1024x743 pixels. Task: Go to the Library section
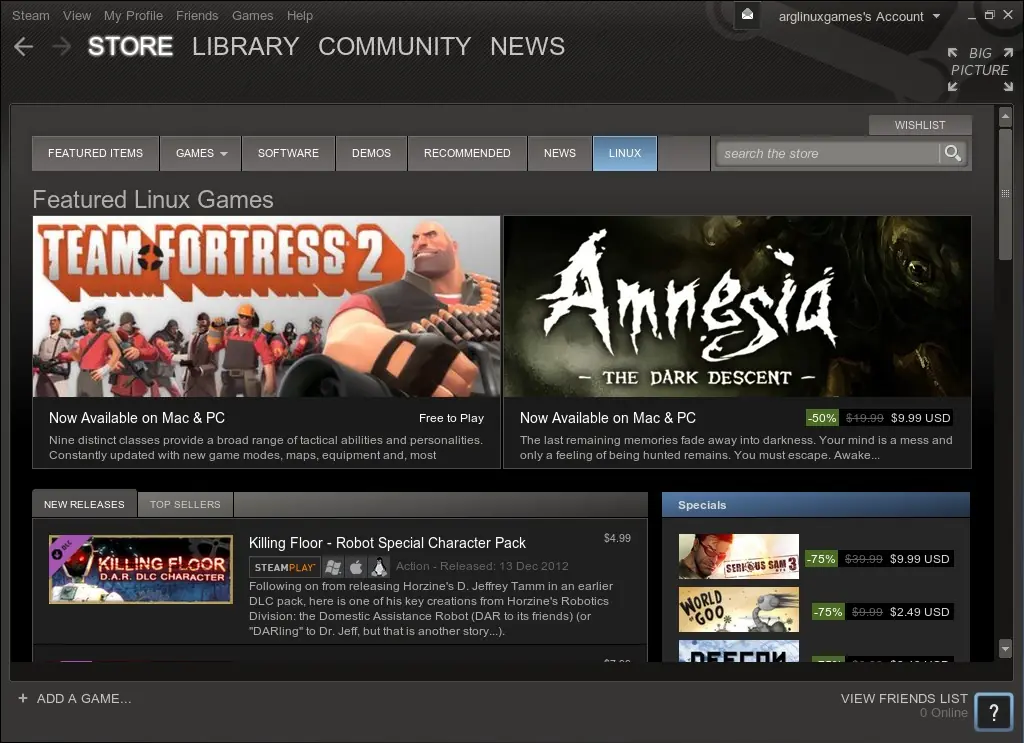pyautogui.click(x=246, y=46)
